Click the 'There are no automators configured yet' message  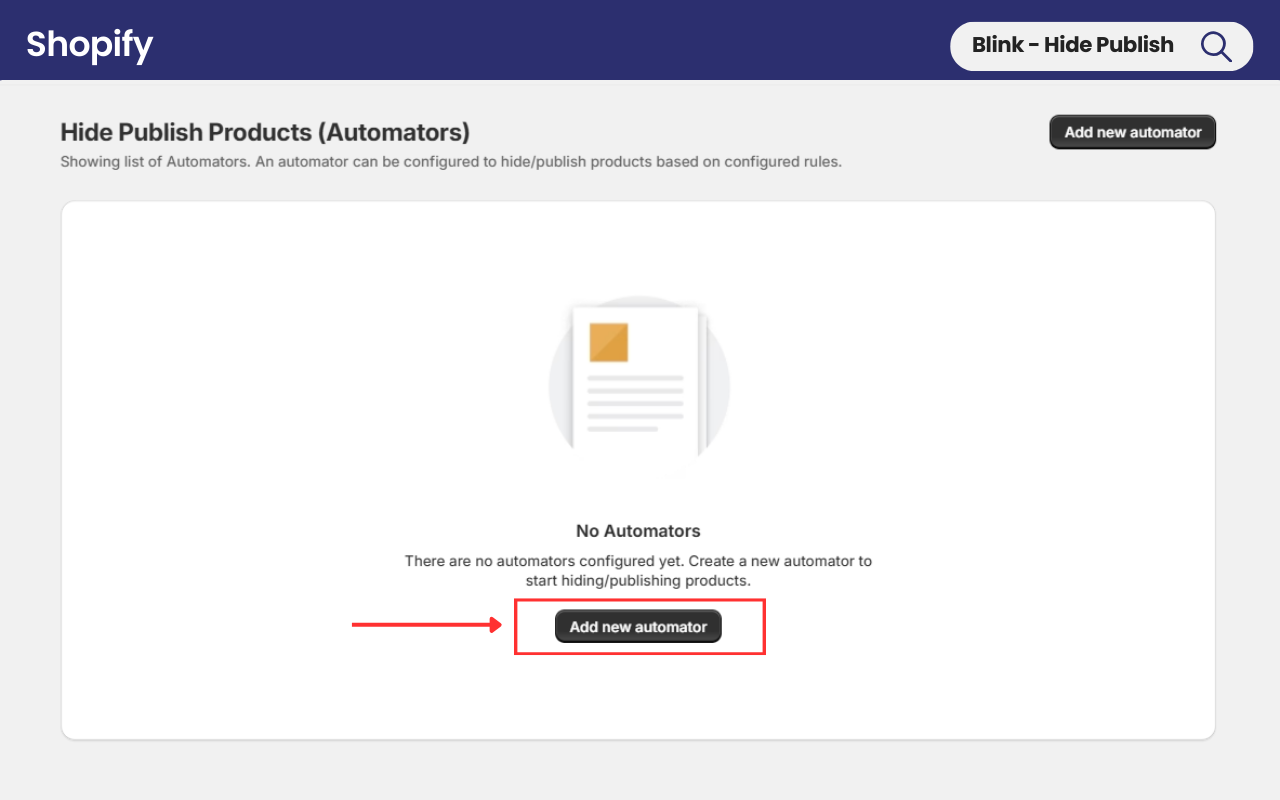click(638, 561)
